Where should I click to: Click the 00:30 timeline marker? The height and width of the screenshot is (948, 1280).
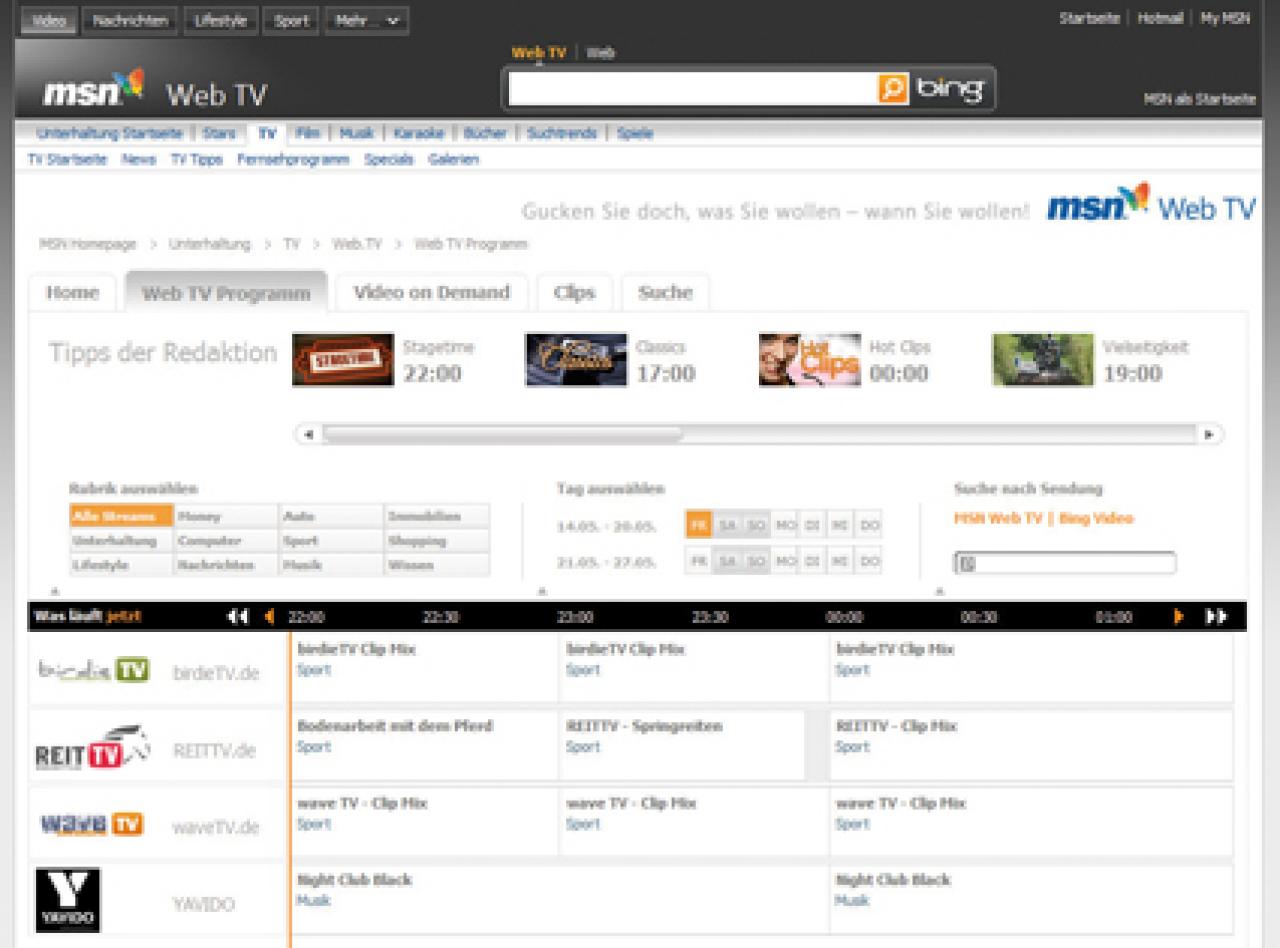pos(979,617)
